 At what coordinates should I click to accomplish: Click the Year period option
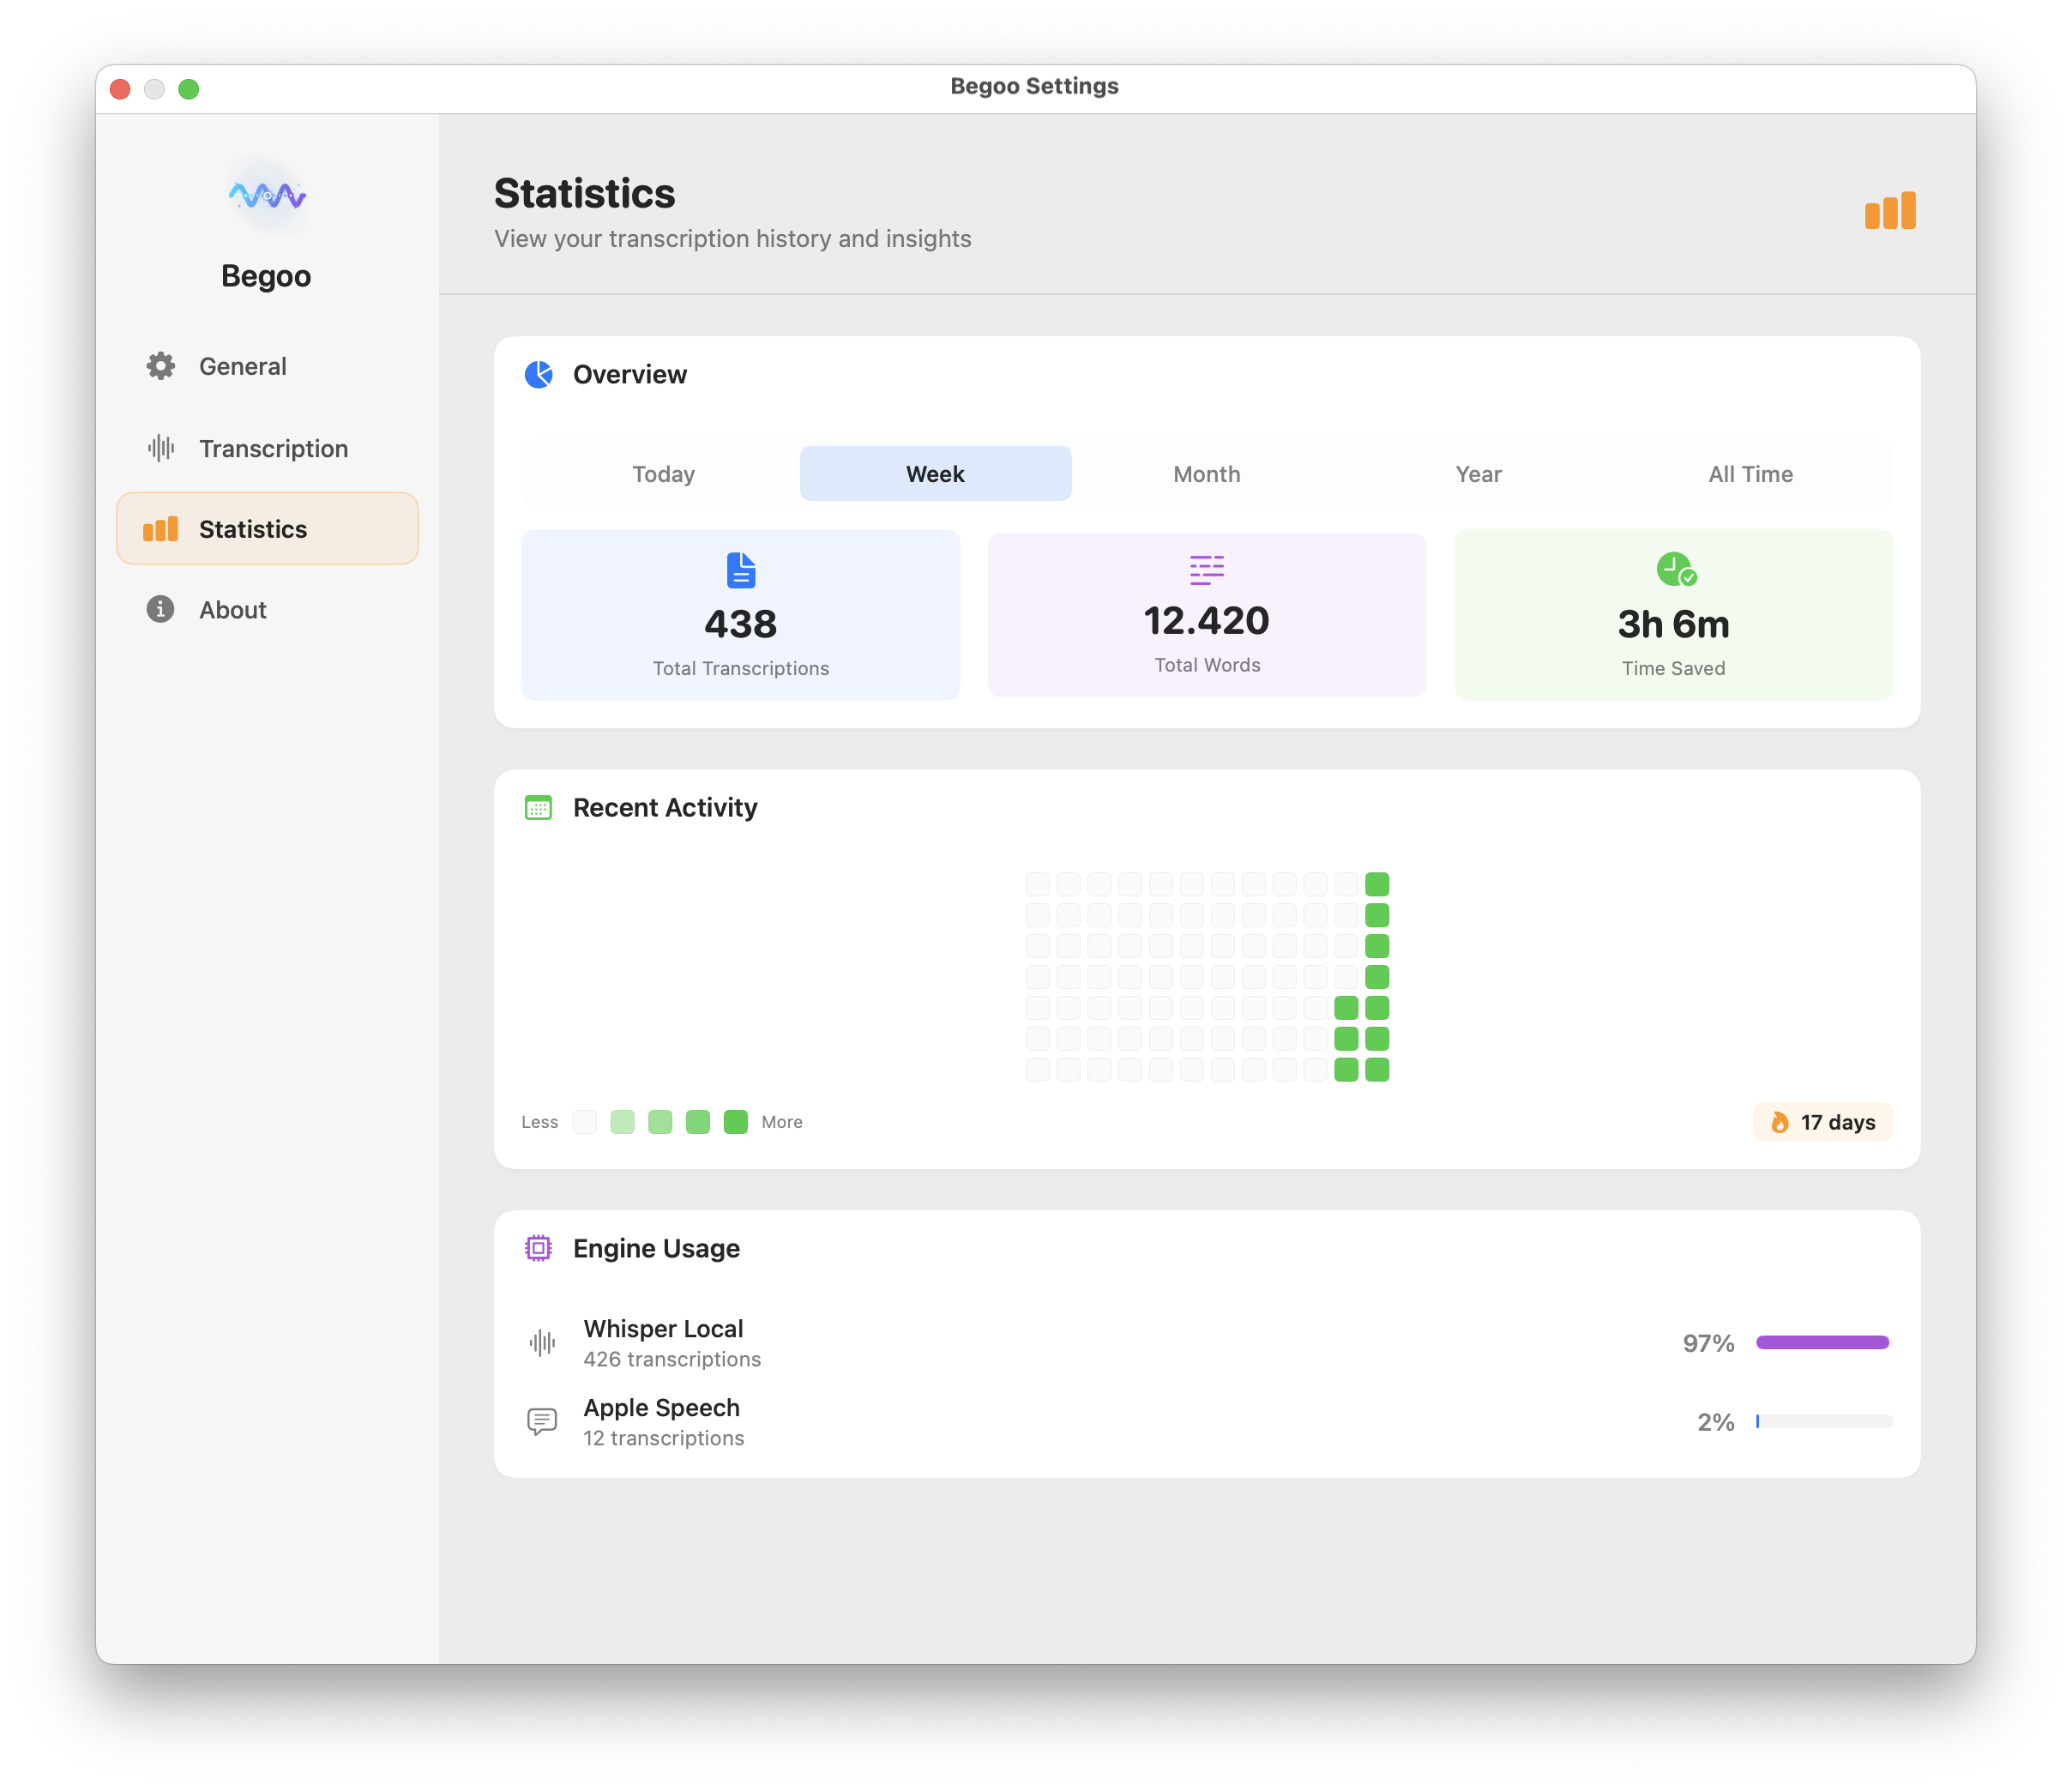point(1478,473)
